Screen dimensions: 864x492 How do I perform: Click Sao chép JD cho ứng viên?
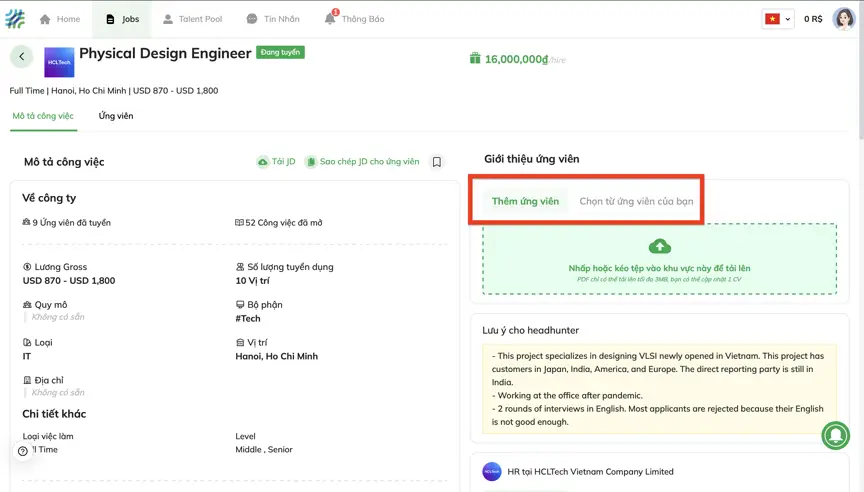[363, 162]
